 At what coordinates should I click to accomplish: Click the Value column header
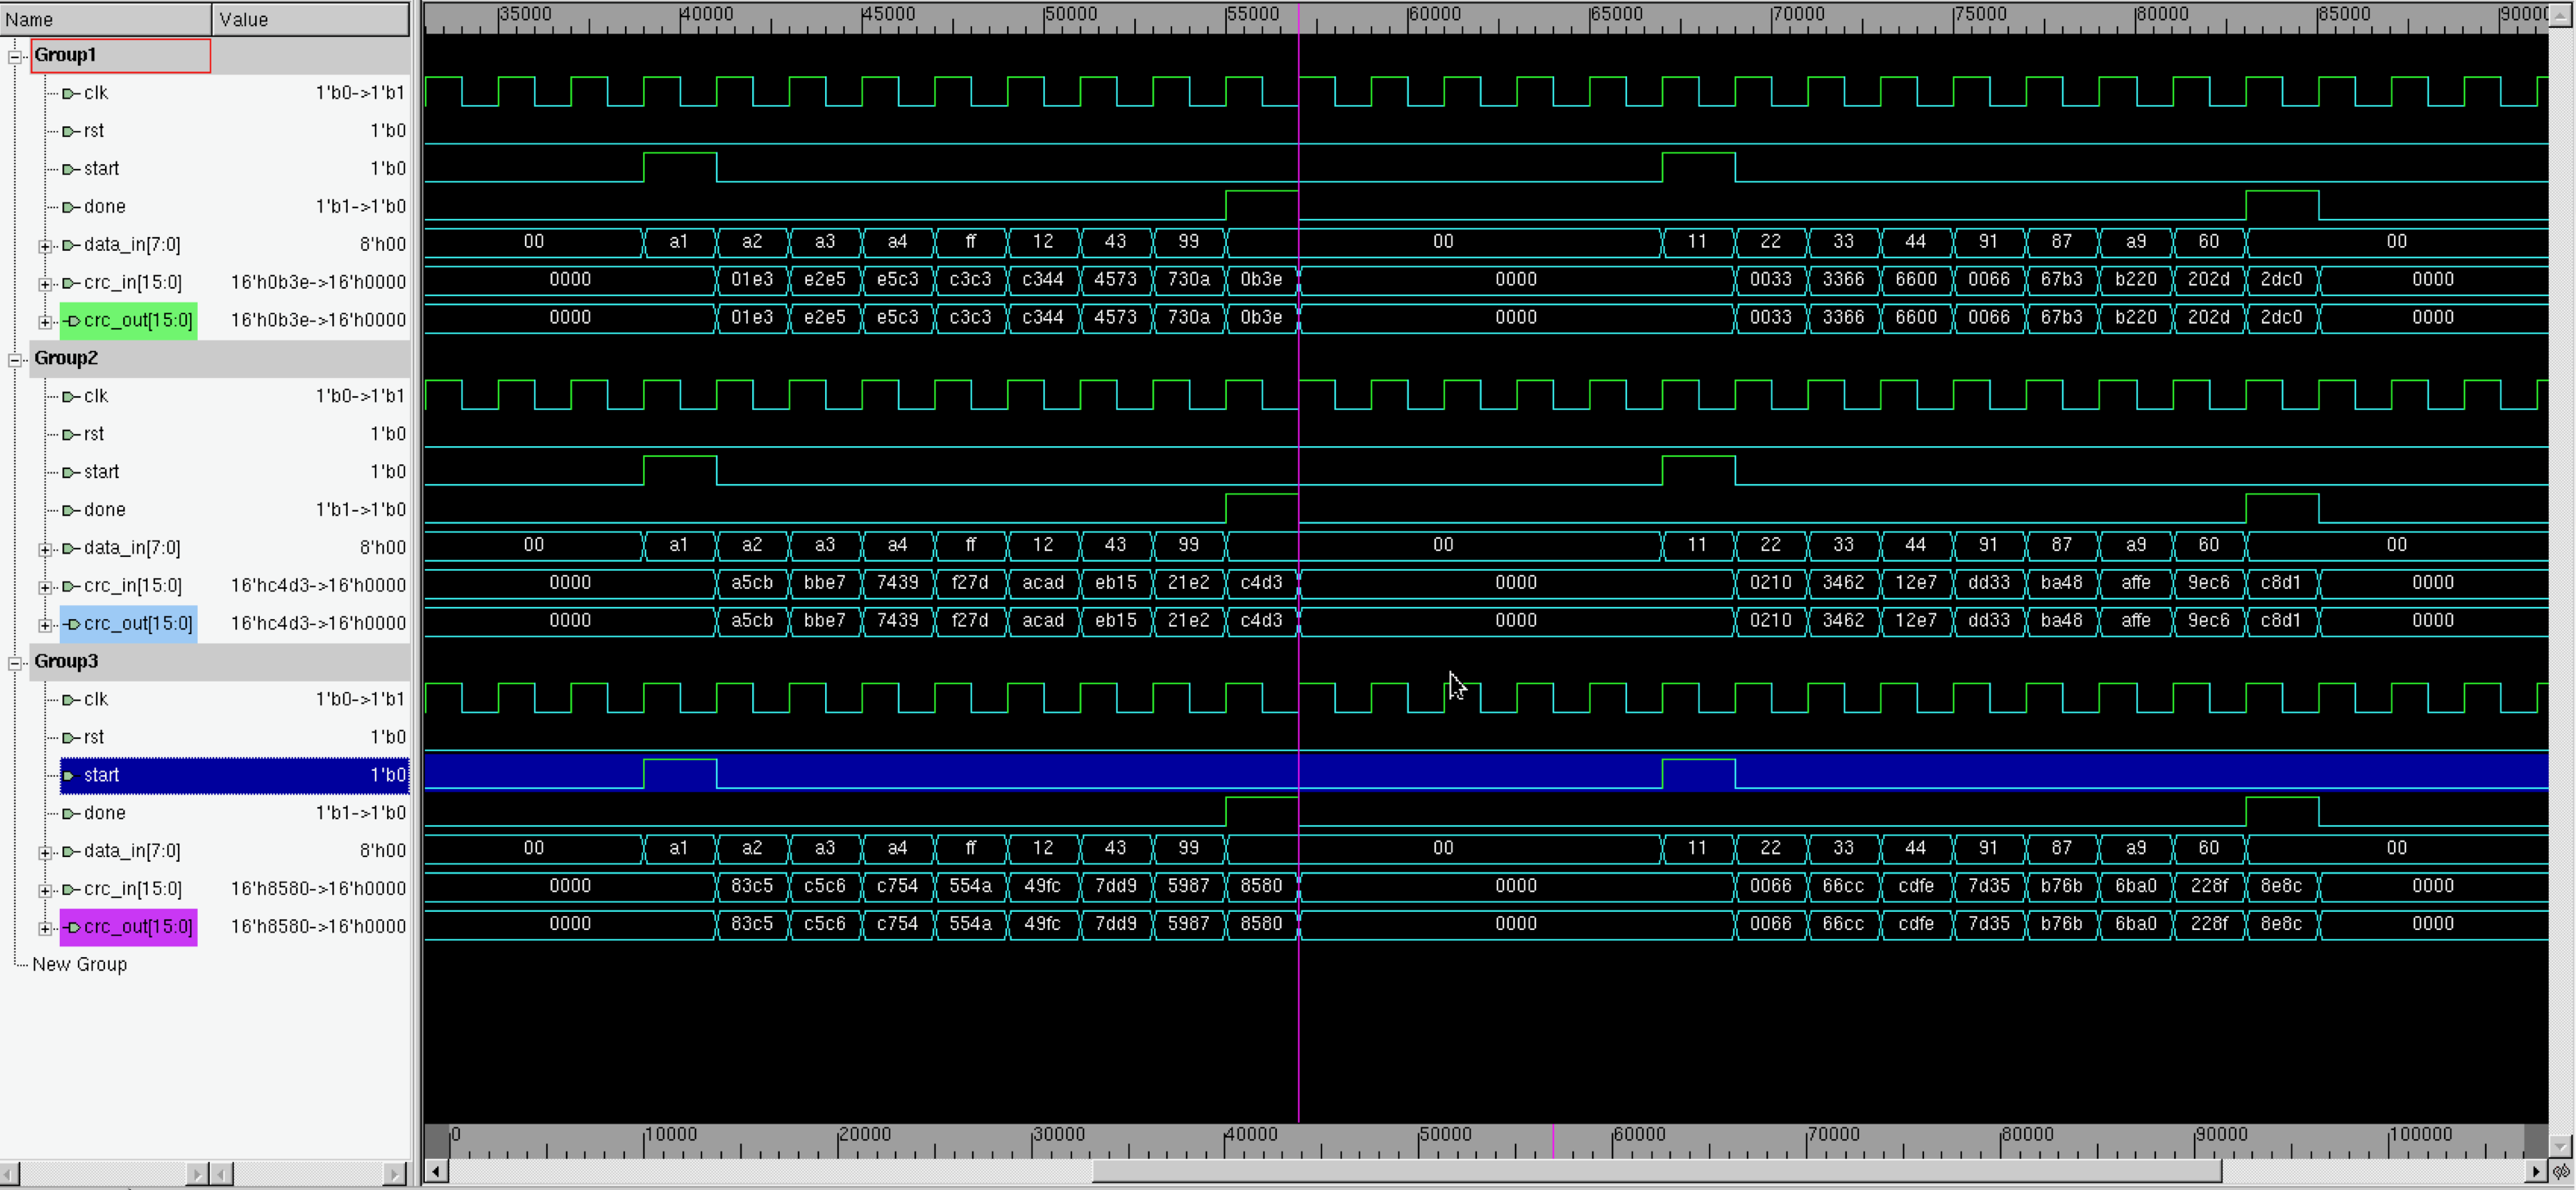click(311, 19)
